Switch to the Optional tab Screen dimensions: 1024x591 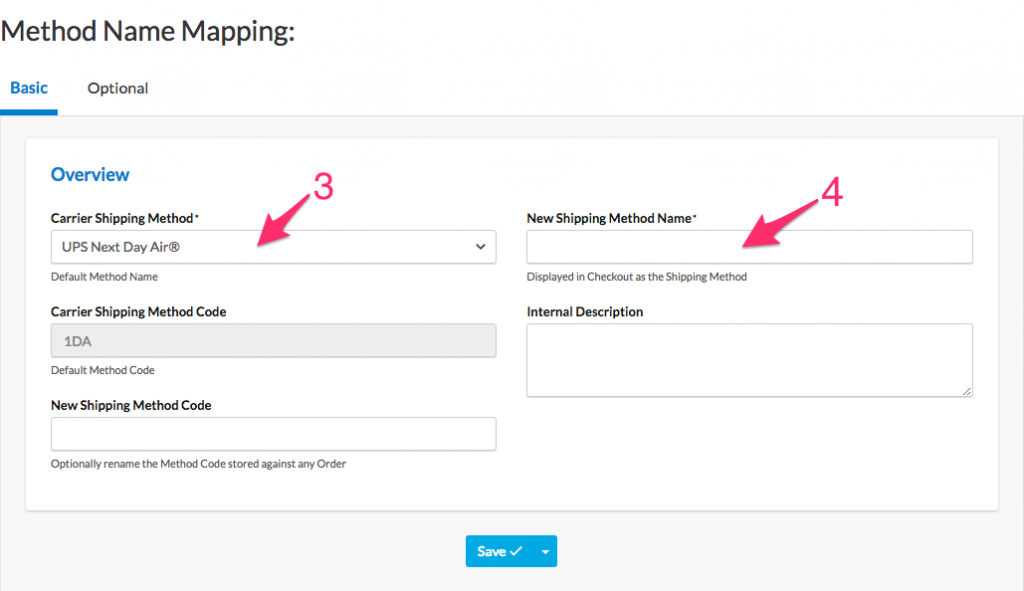(x=117, y=88)
